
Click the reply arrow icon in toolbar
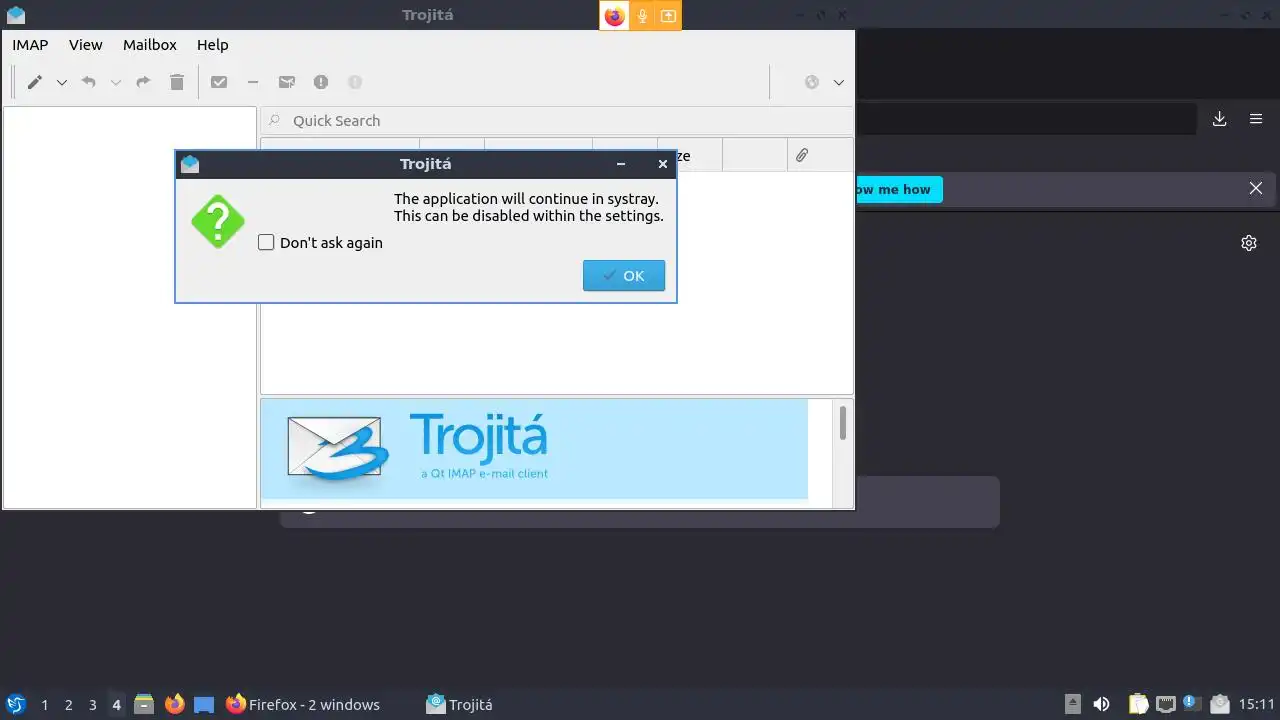[88, 82]
